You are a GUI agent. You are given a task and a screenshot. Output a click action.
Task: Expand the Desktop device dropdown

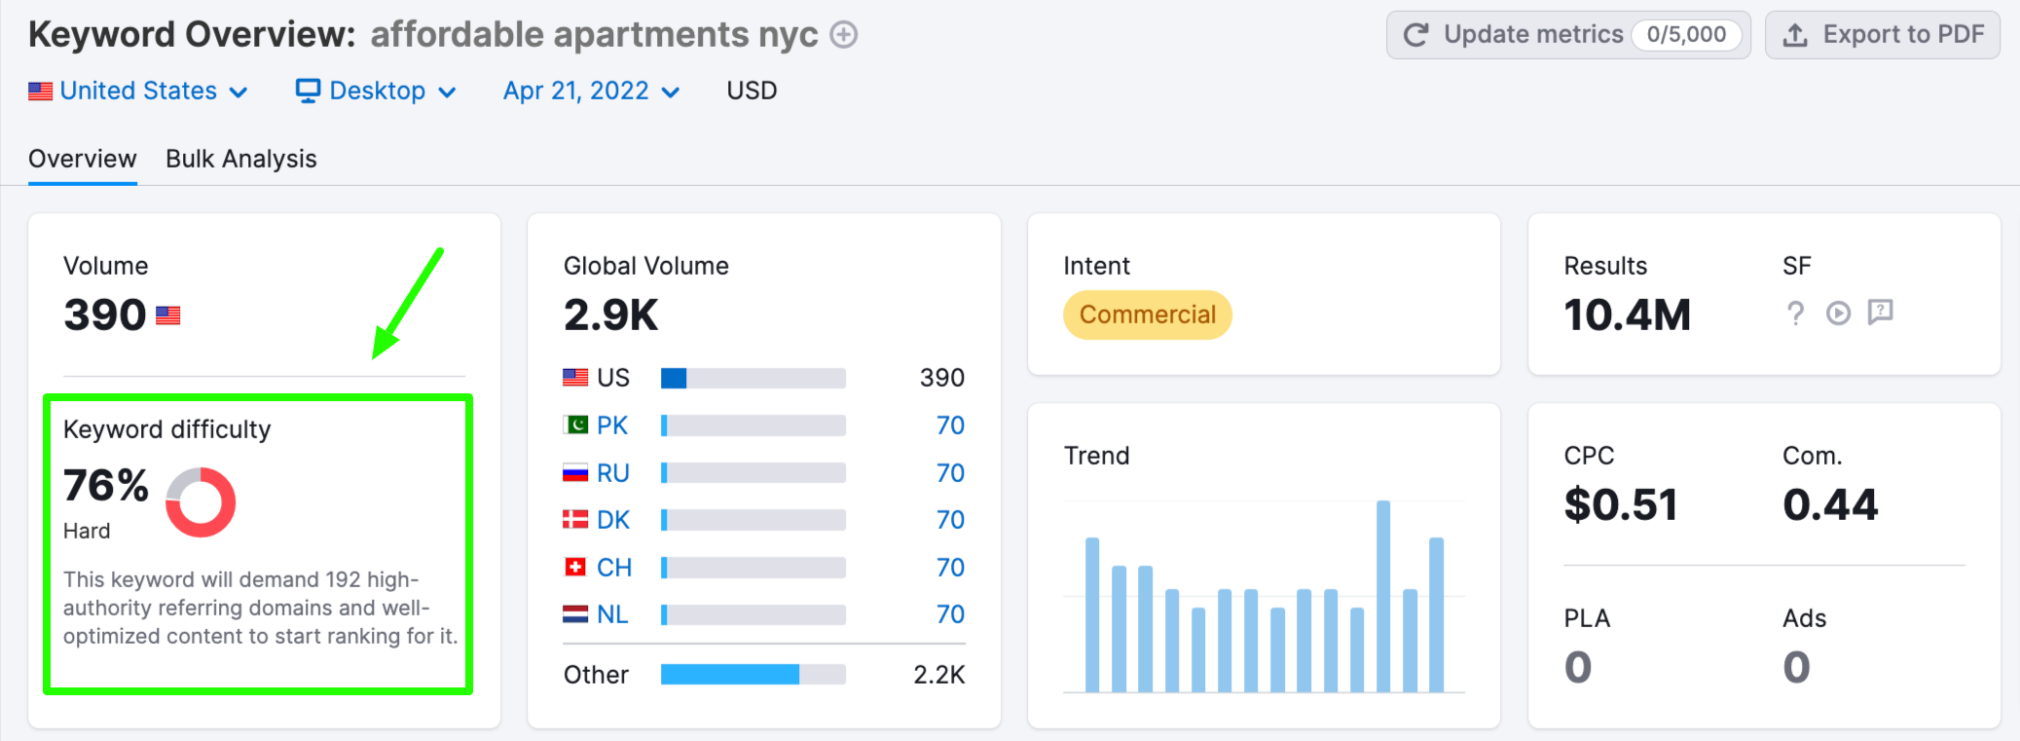[376, 91]
